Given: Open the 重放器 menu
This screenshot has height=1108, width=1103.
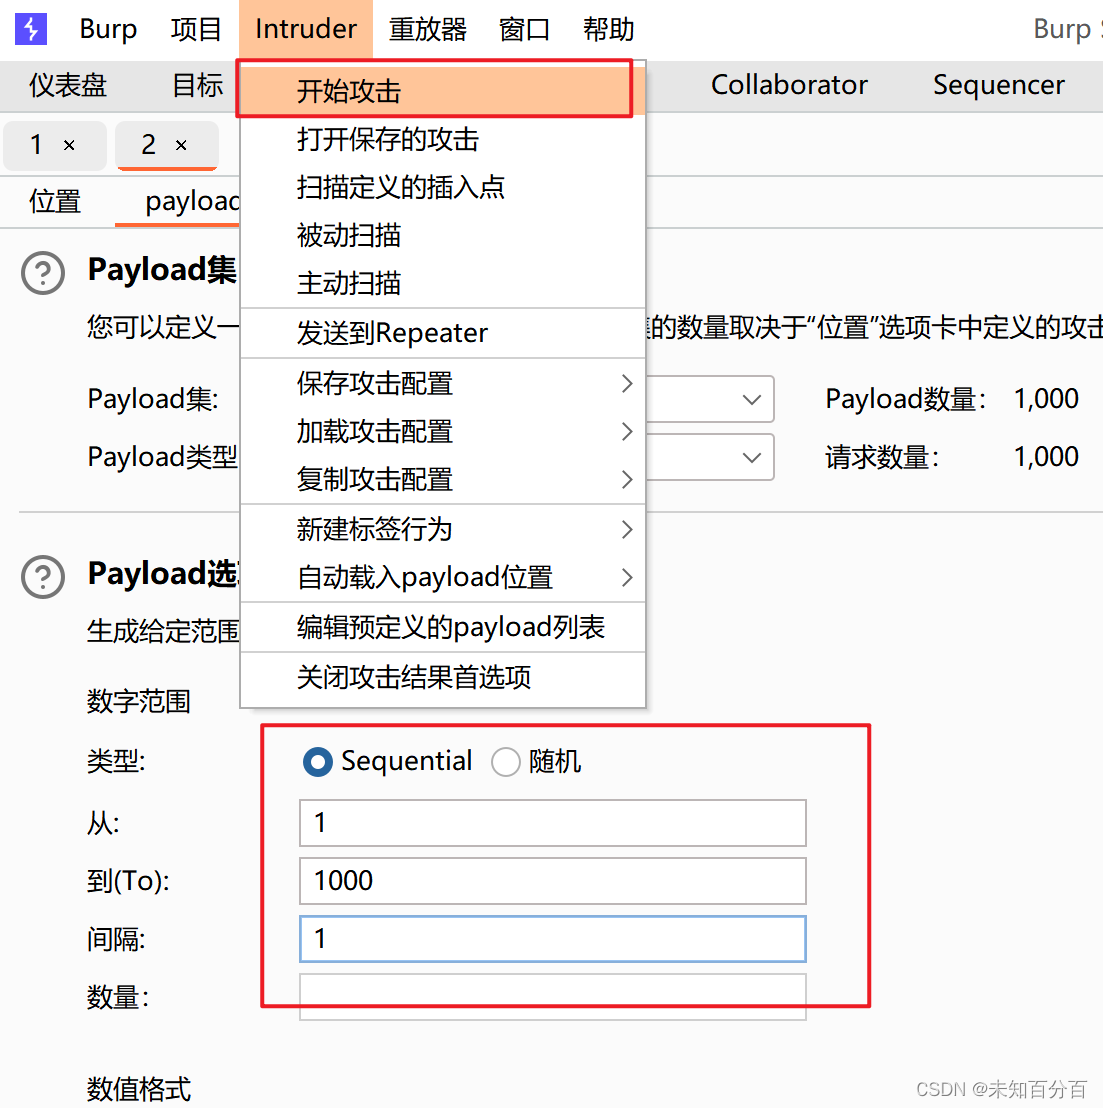Looking at the screenshot, I should (427, 29).
